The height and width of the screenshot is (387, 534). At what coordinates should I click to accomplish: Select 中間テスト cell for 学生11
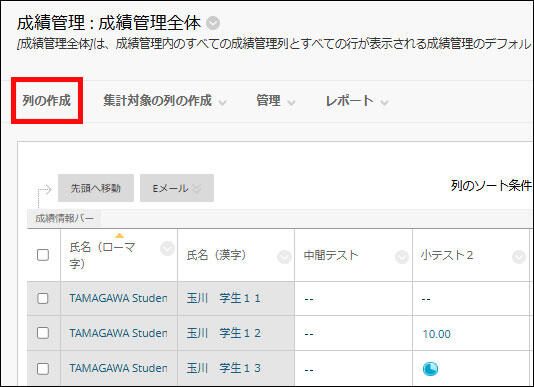point(354,298)
